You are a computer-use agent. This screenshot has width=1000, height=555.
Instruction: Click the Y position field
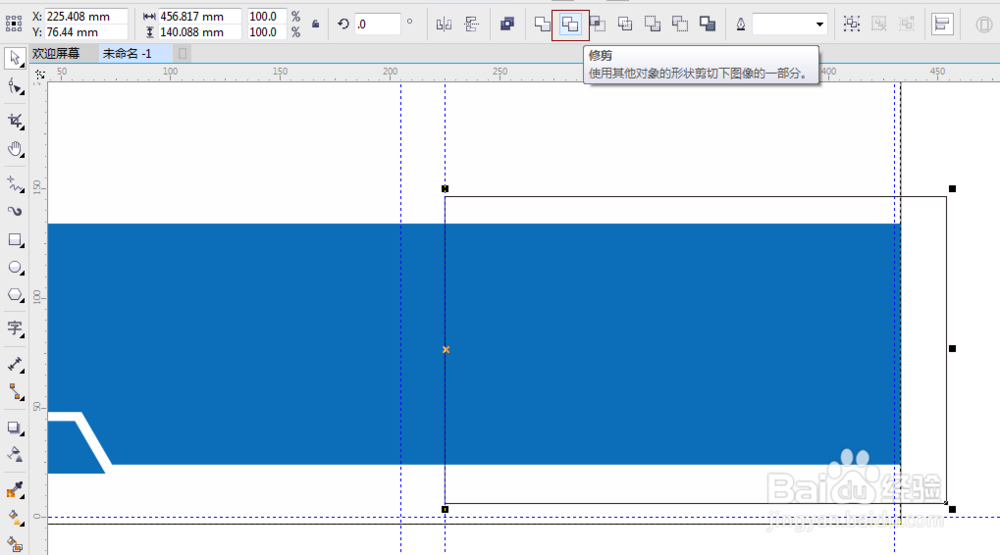86,32
